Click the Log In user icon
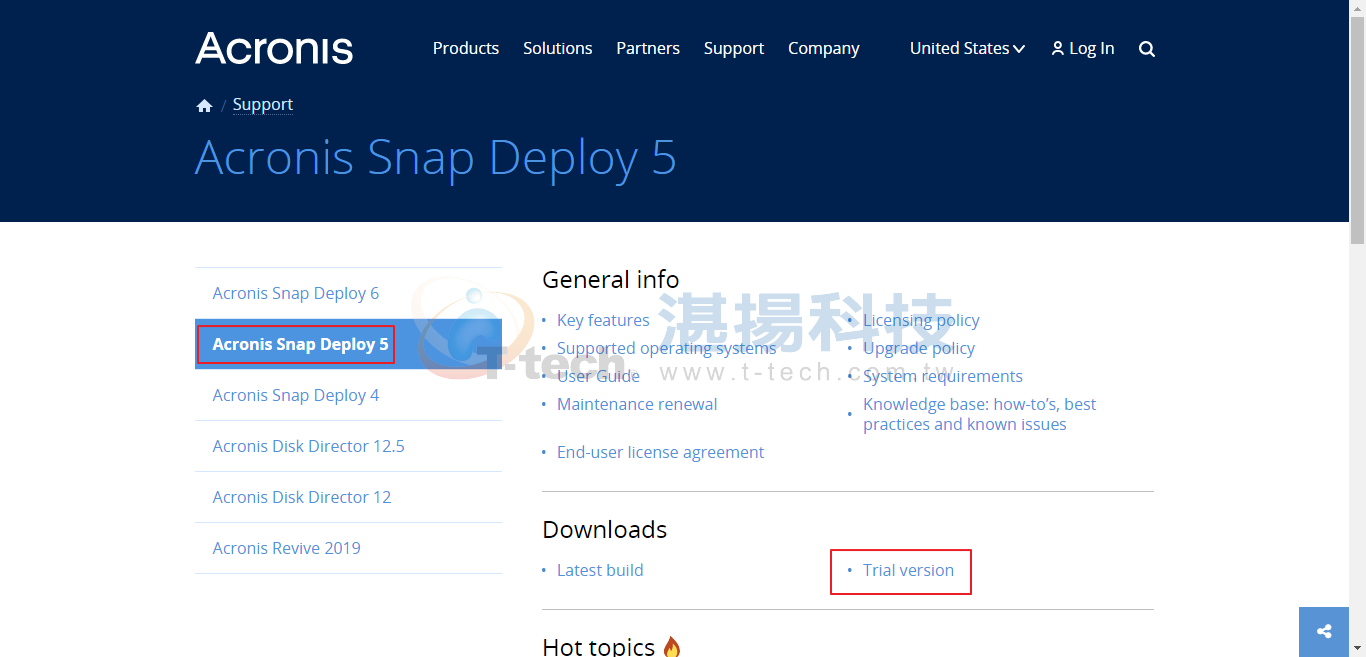 [x=1058, y=48]
